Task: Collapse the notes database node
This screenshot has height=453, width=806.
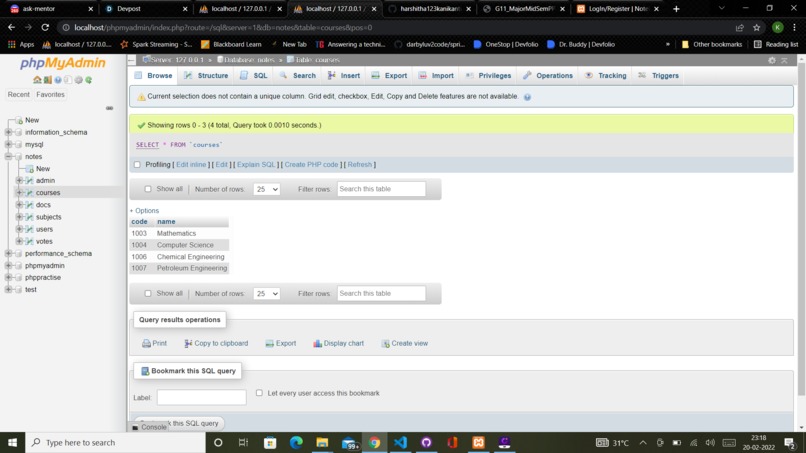Action: (9, 156)
